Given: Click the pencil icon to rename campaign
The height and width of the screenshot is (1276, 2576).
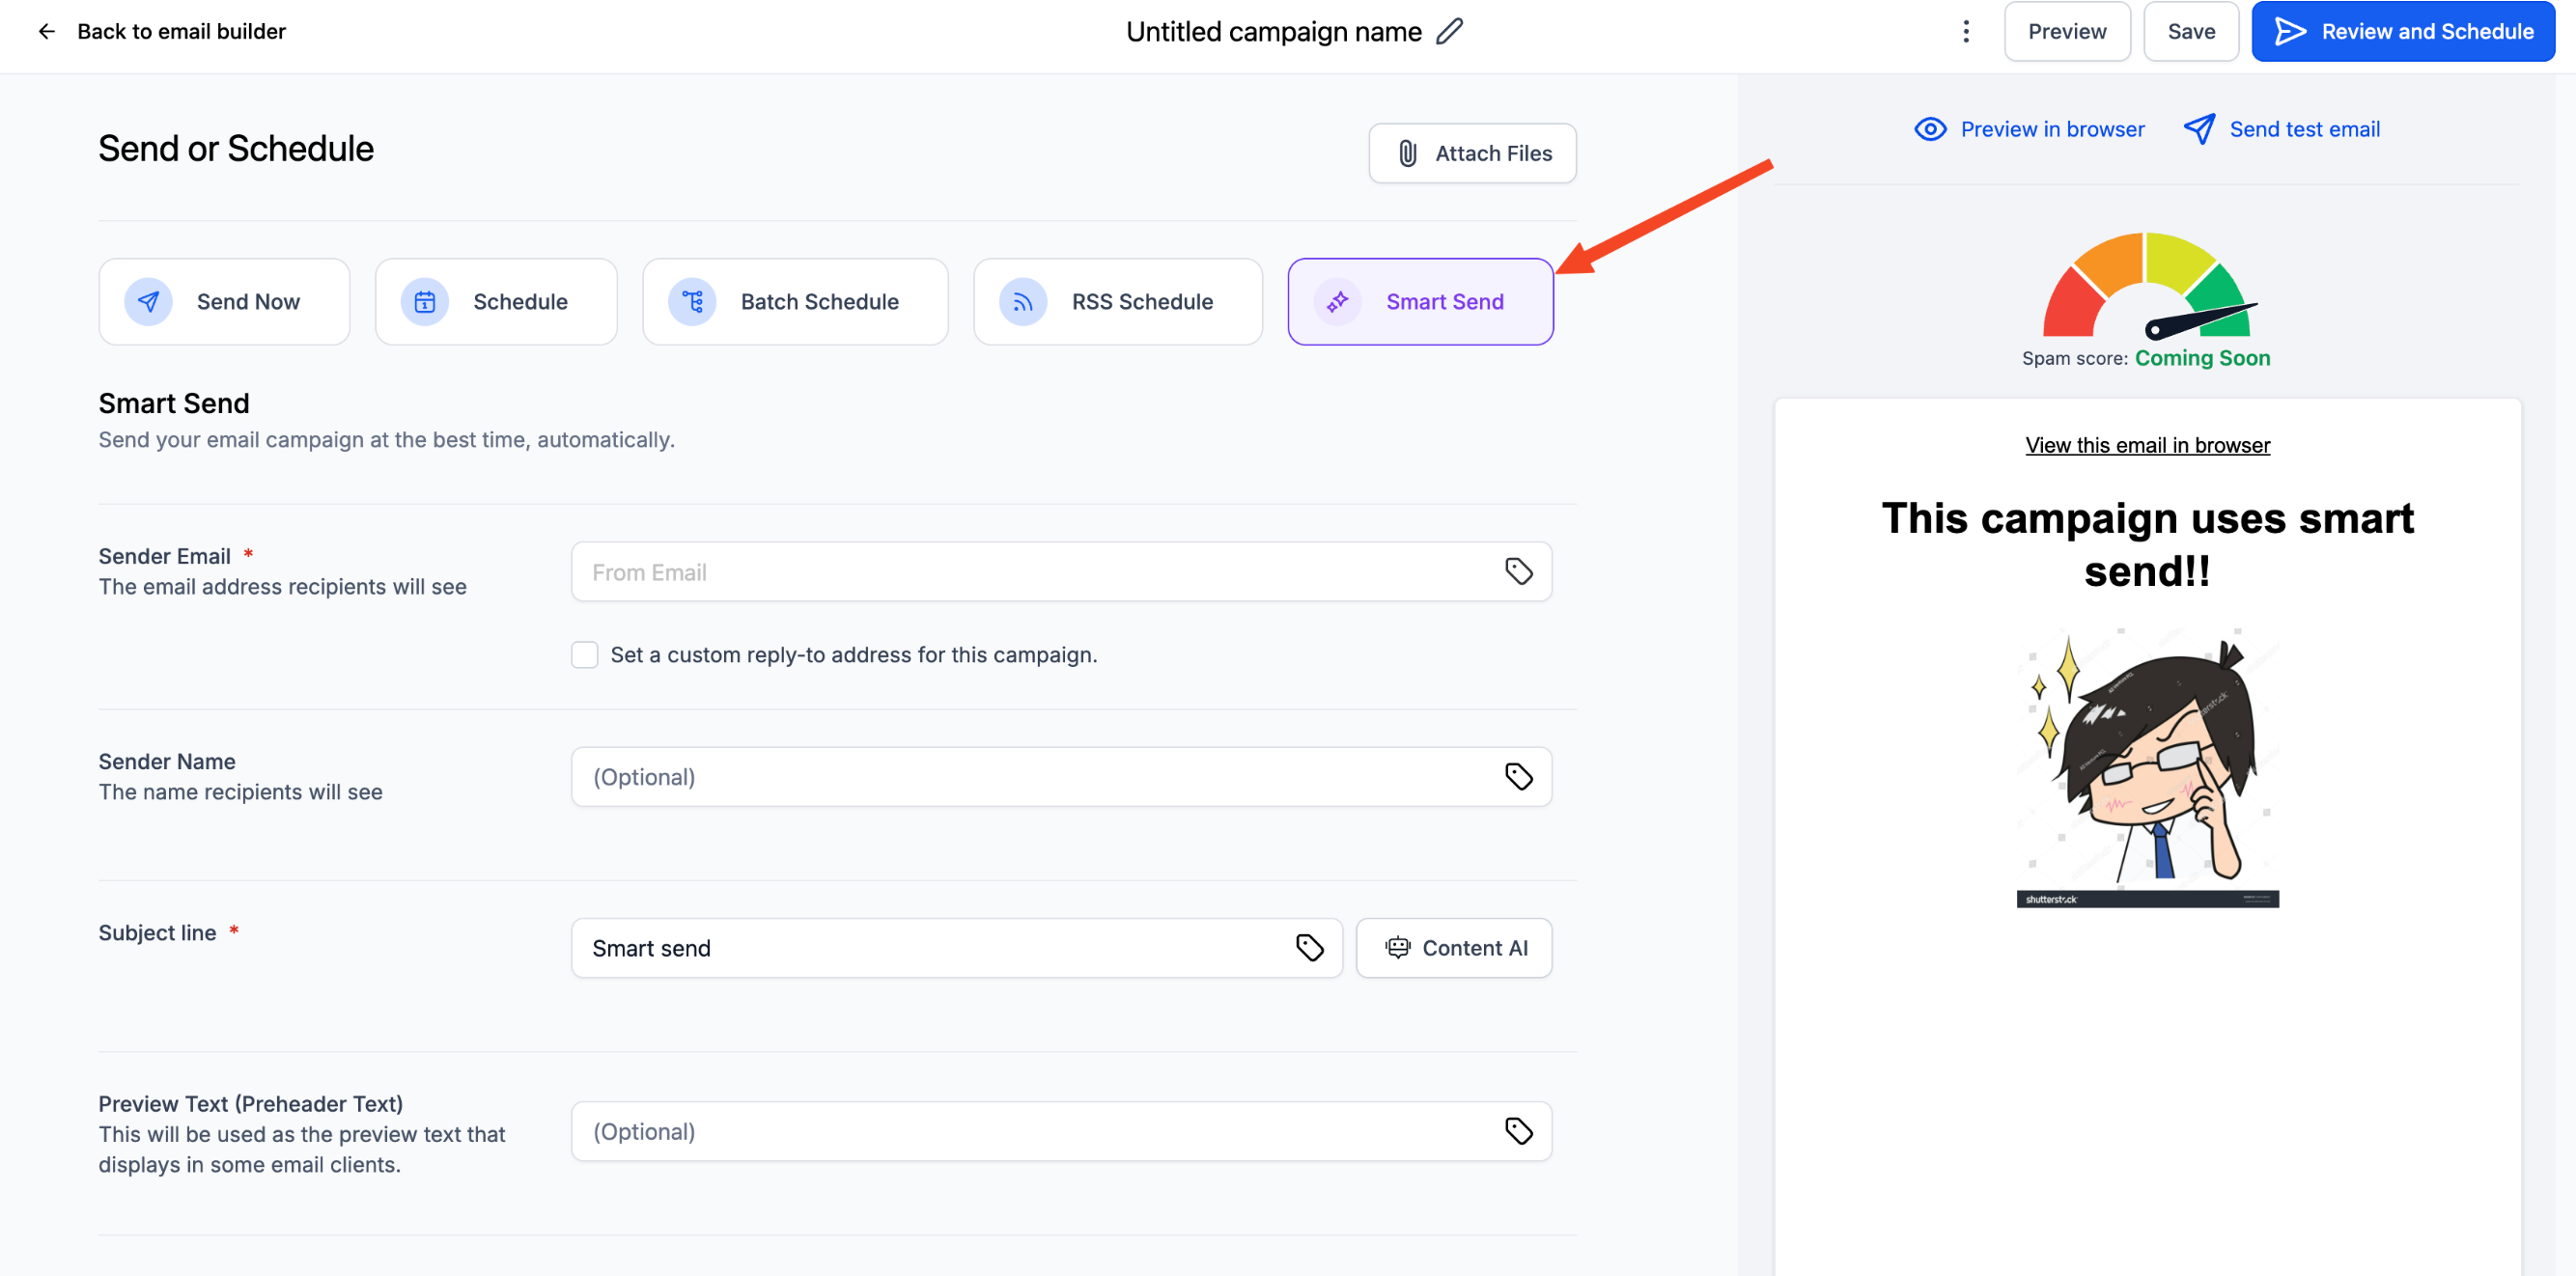Looking at the screenshot, I should click(x=1449, y=31).
